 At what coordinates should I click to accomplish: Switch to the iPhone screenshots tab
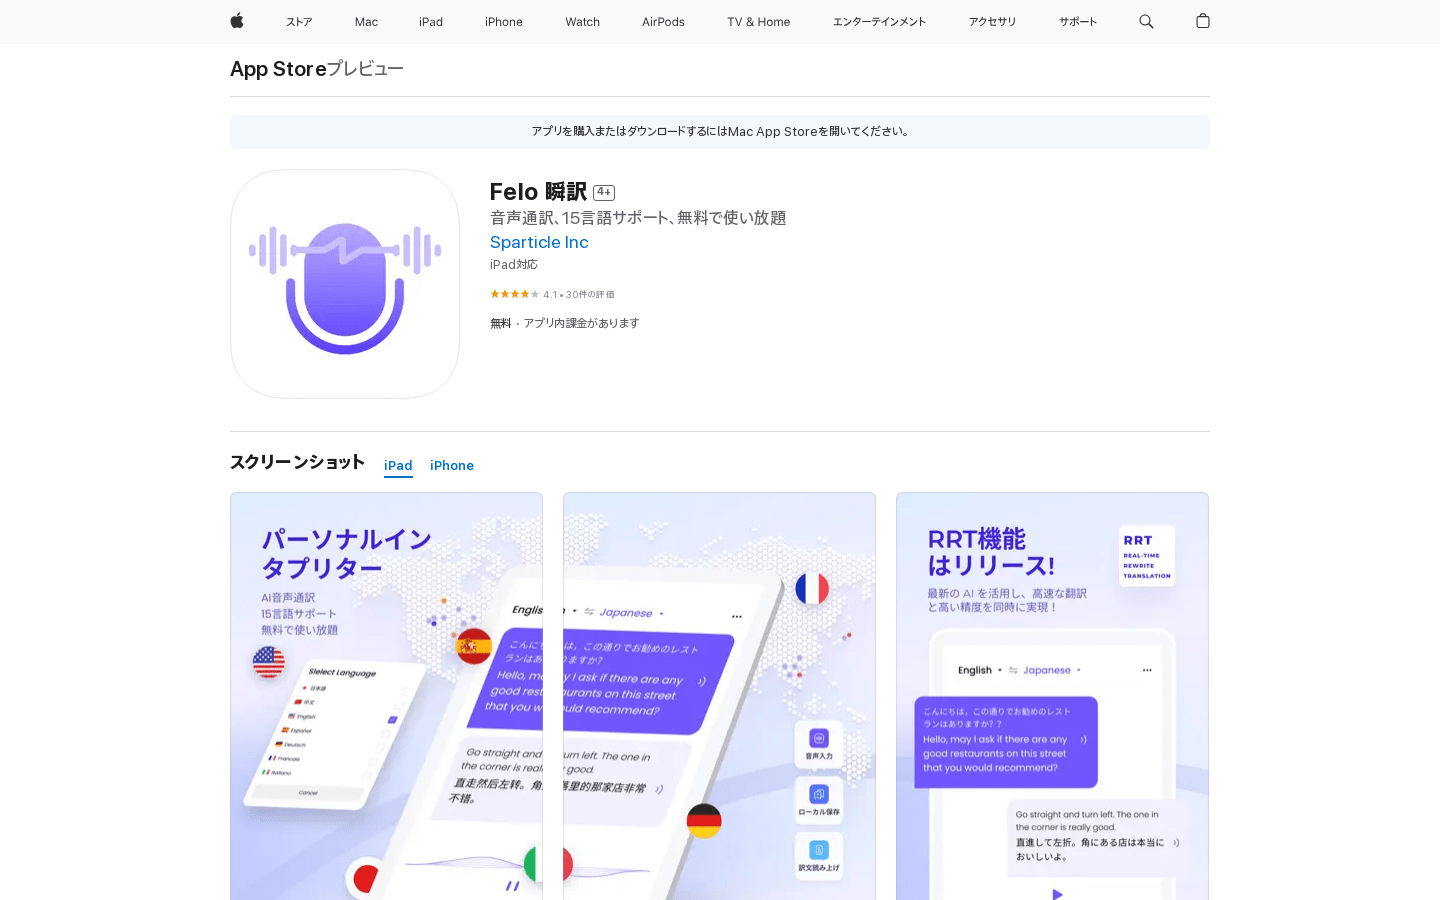pyautogui.click(x=452, y=465)
